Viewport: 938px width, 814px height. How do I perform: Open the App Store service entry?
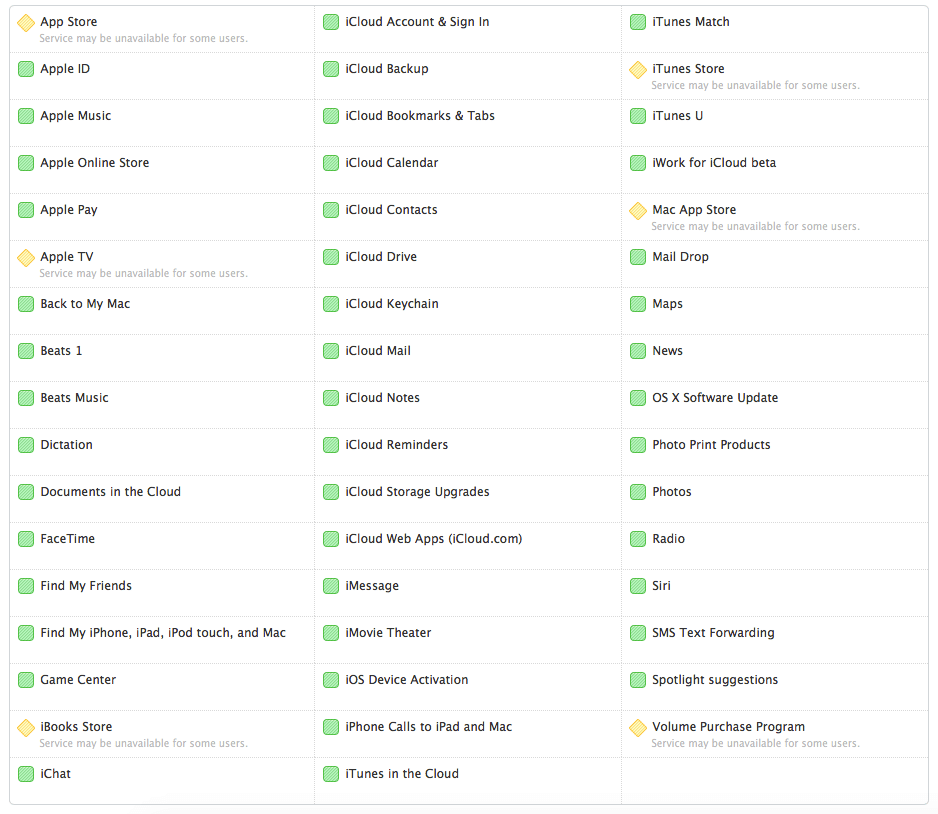pyautogui.click(x=162, y=29)
